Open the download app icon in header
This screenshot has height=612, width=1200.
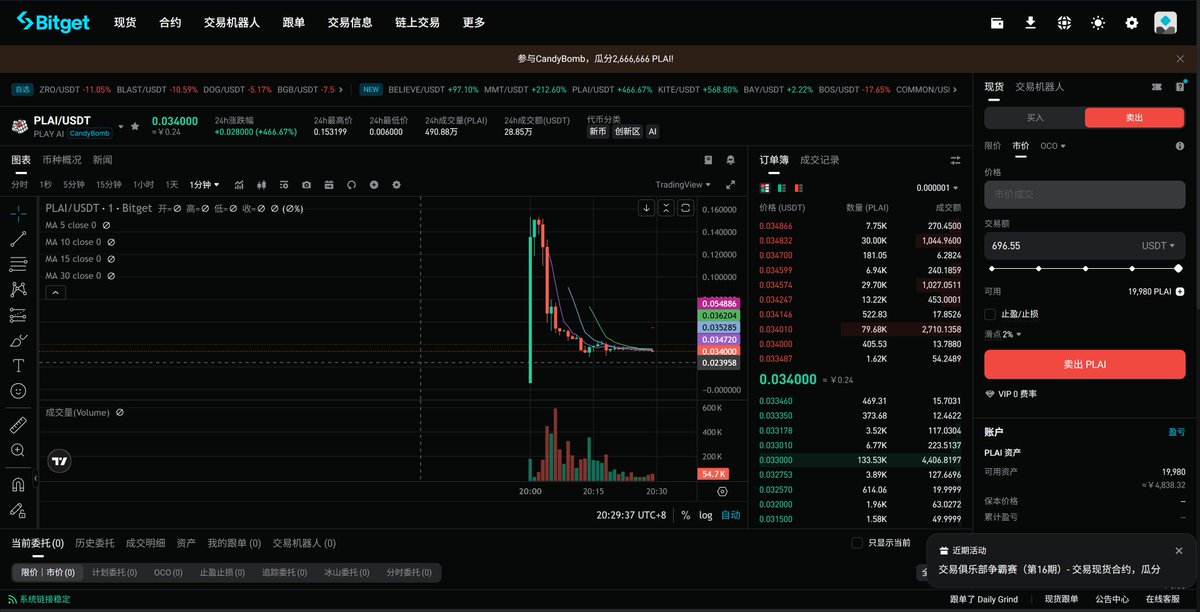(x=1030, y=22)
